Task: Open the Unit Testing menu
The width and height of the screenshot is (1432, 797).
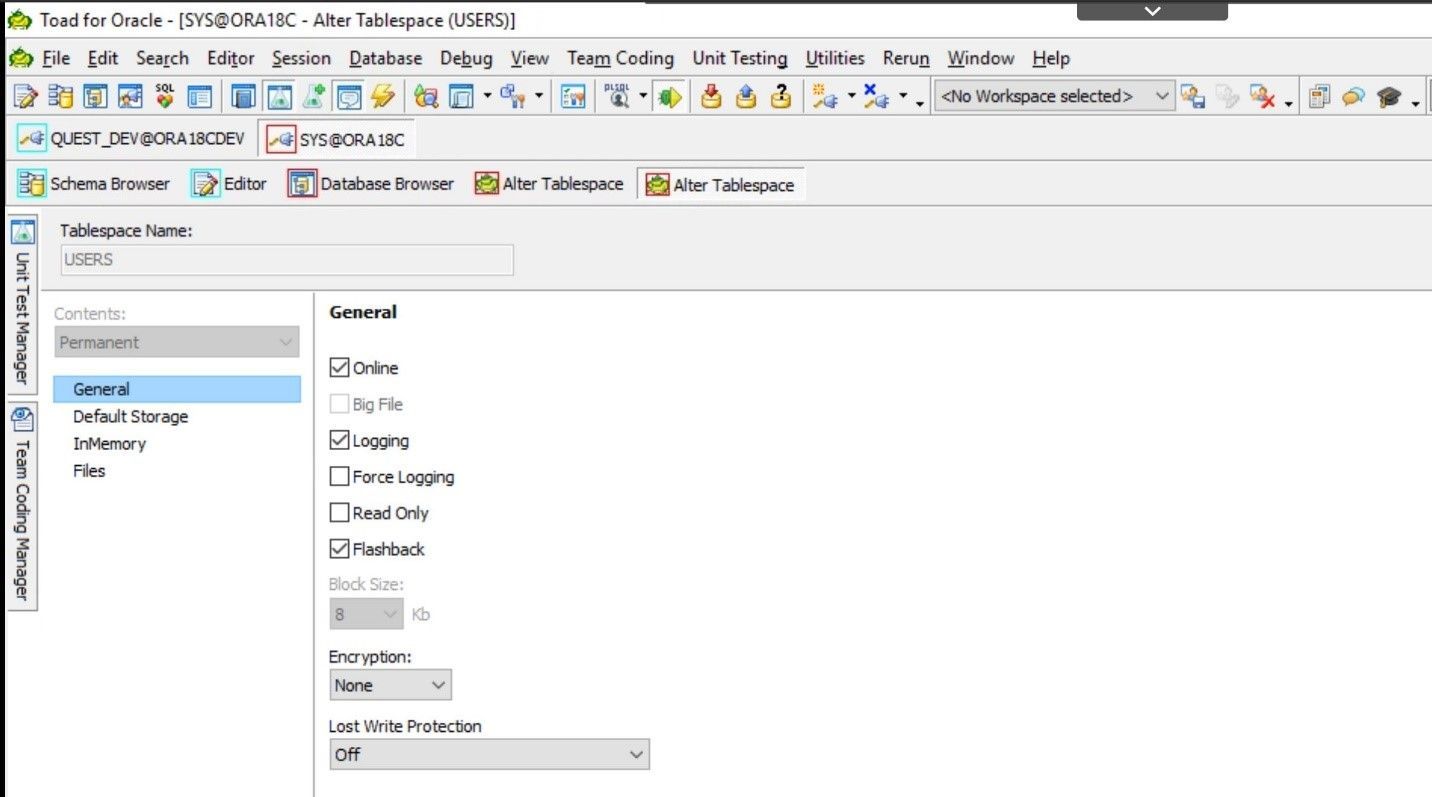Action: [739, 59]
